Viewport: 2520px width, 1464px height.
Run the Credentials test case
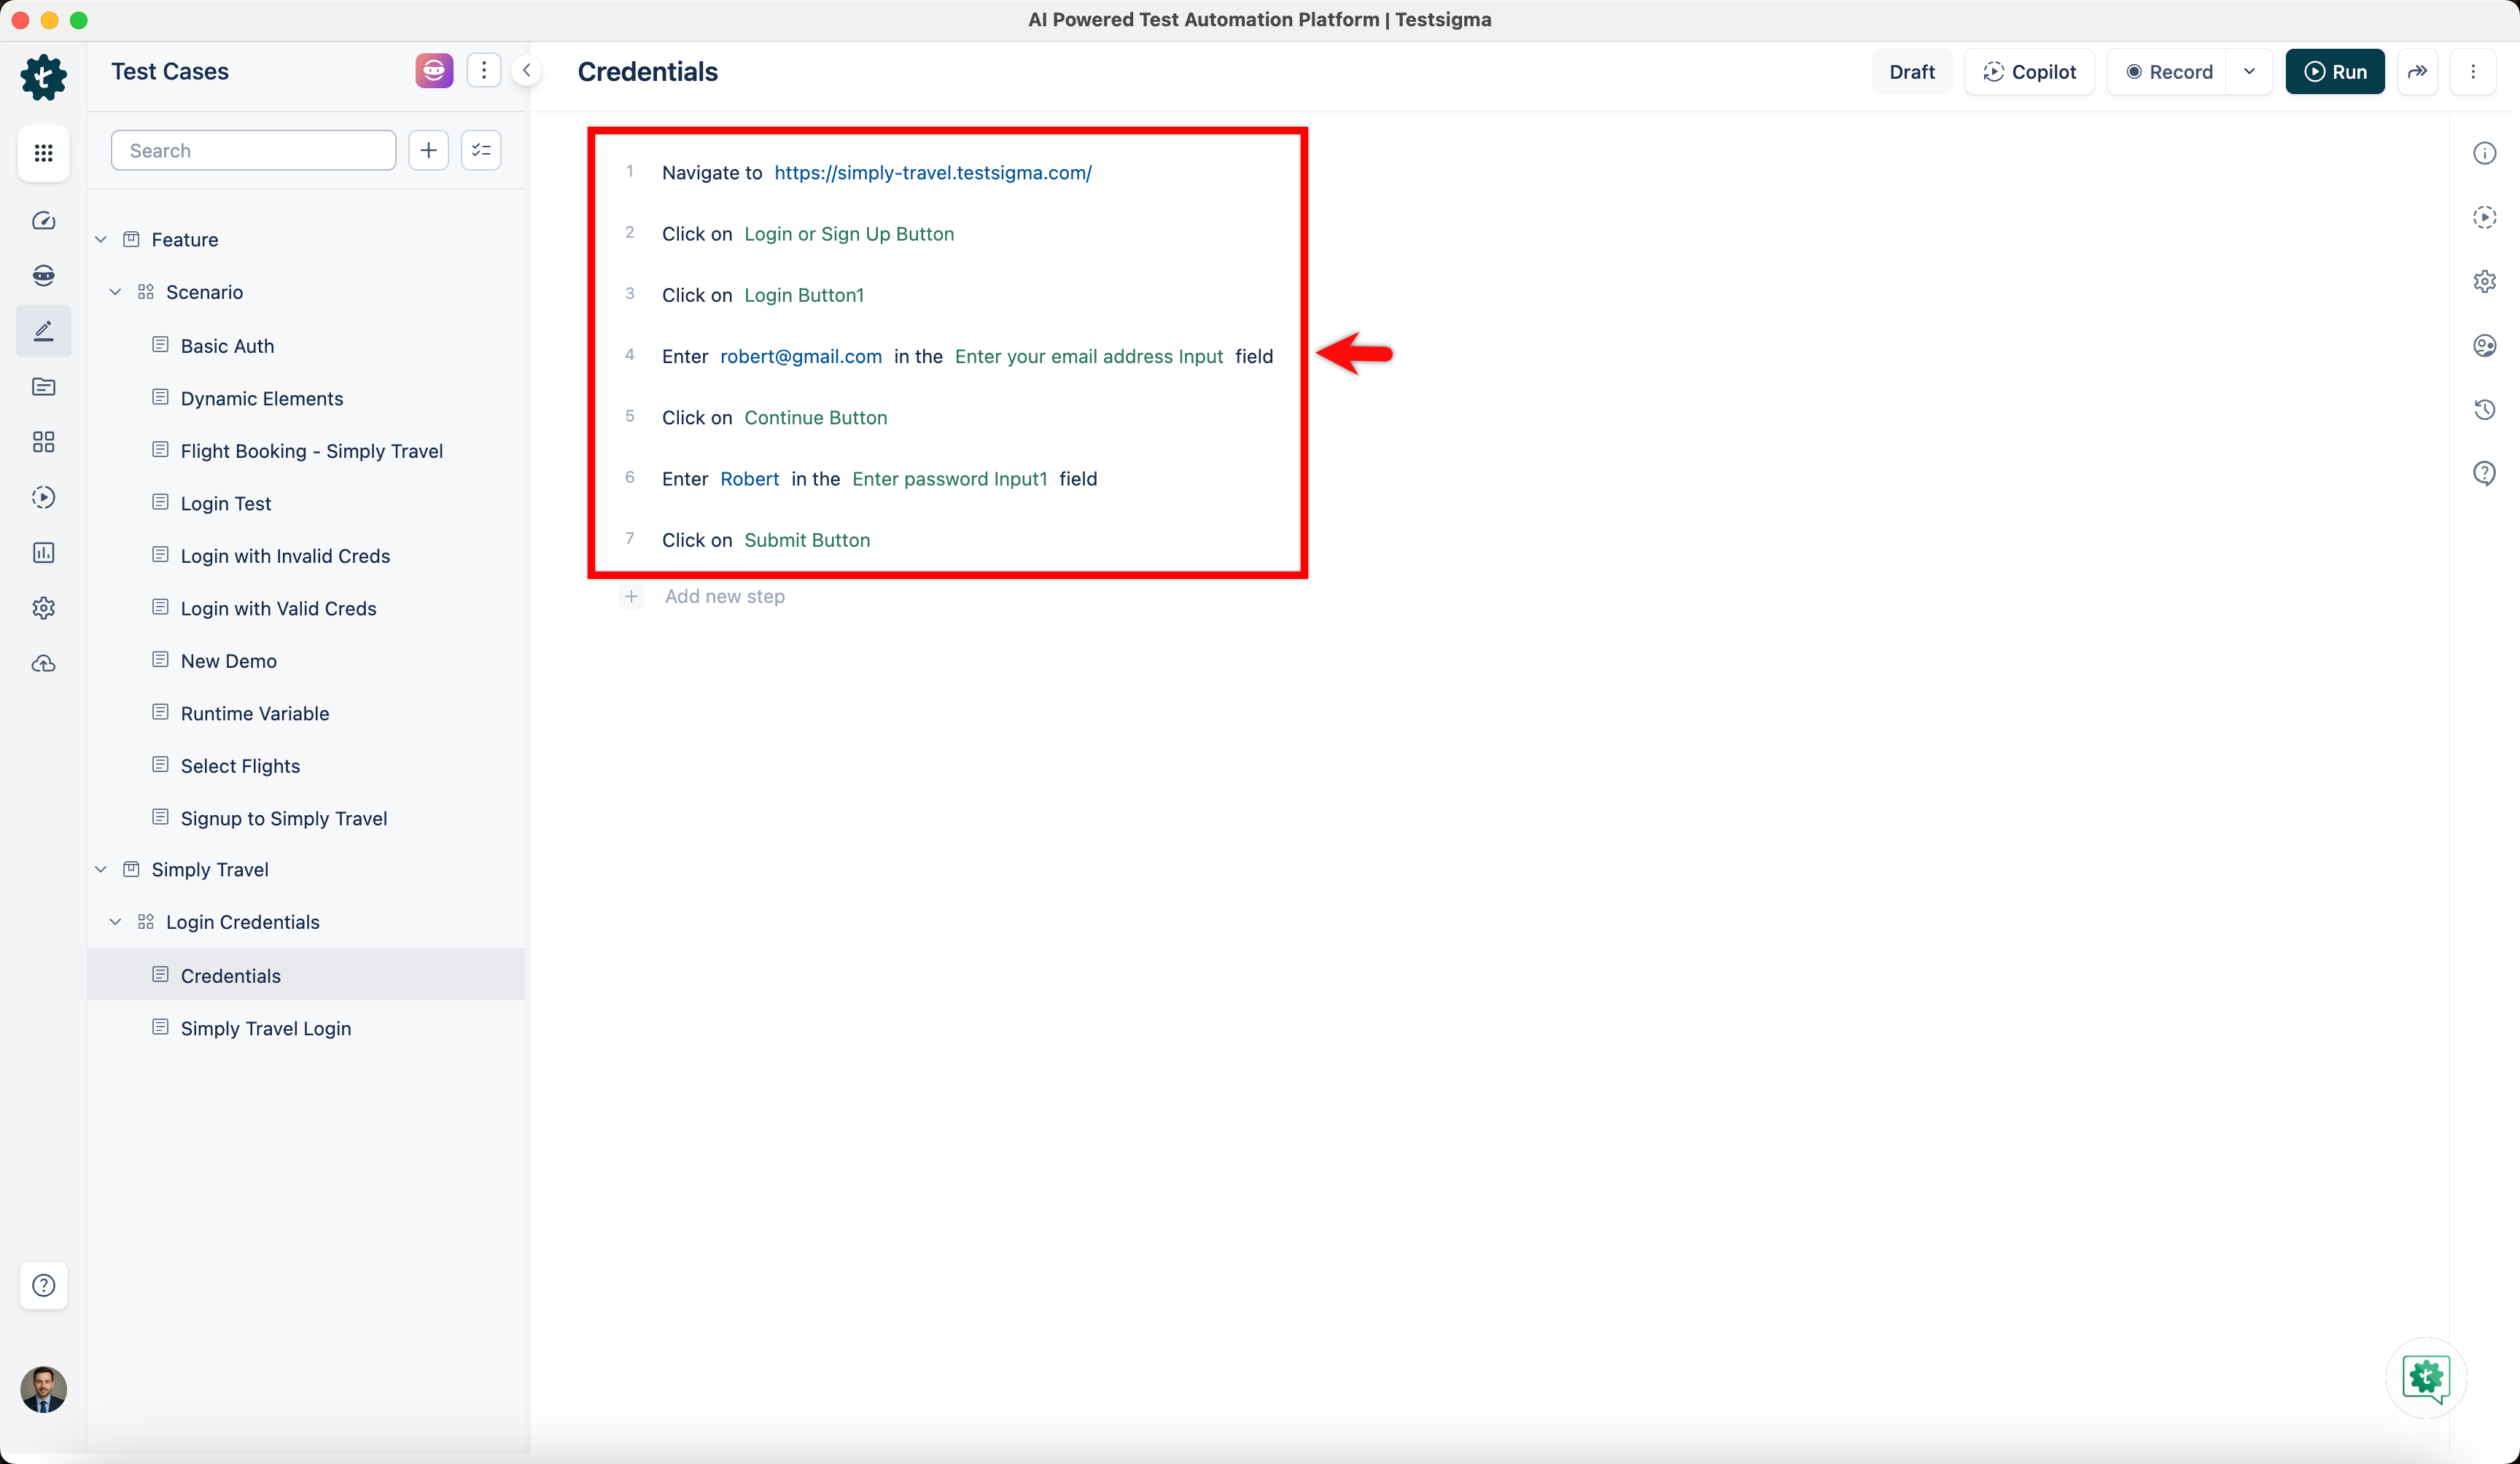point(2334,72)
